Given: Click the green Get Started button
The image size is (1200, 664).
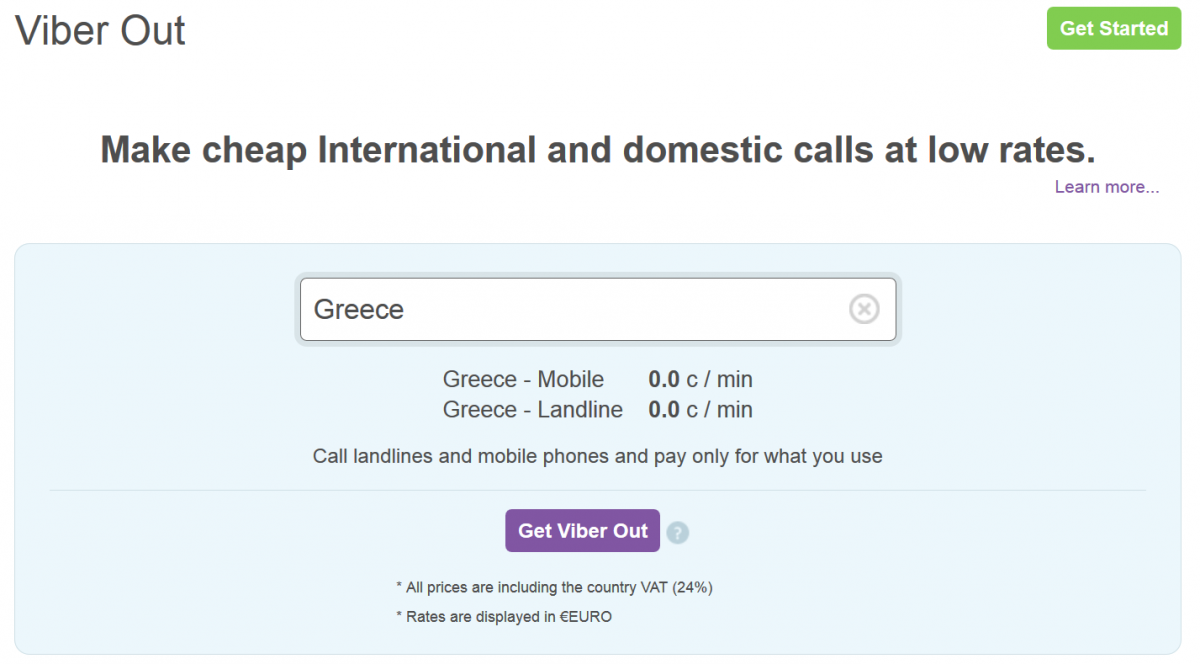Looking at the screenshot, I should 1114,28.
